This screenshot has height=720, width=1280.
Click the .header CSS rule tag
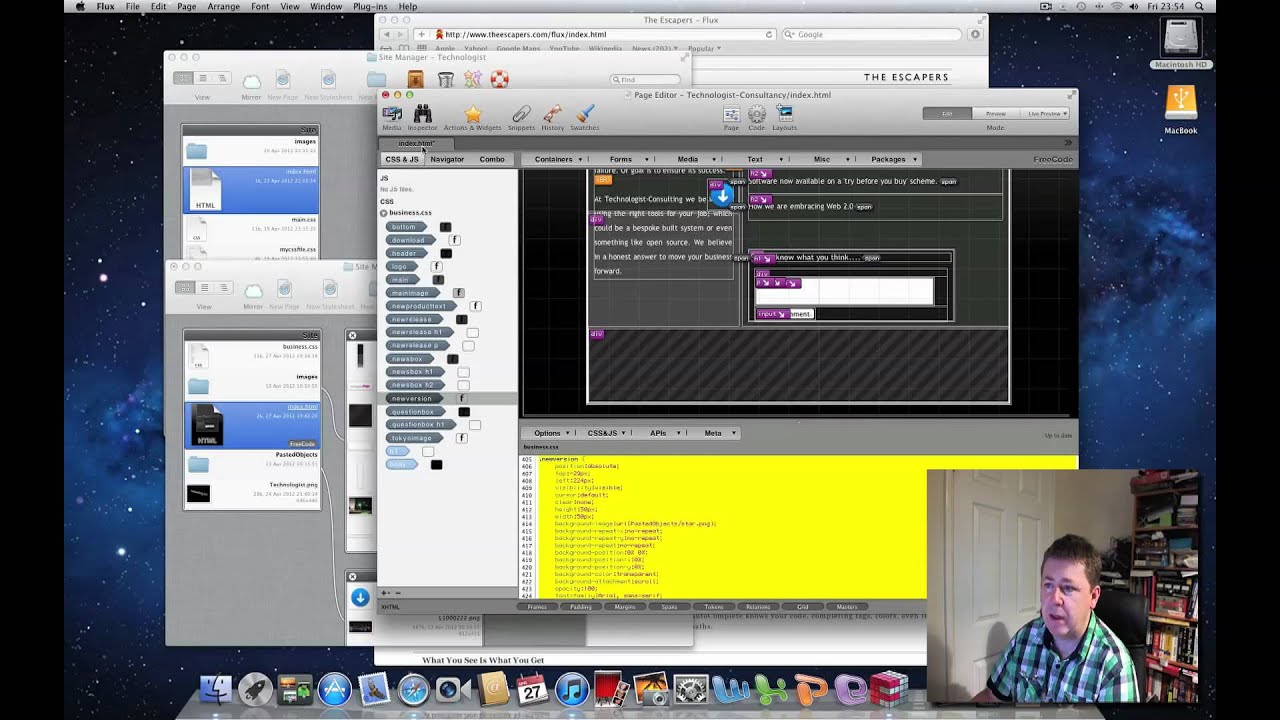tap(408, 253)
